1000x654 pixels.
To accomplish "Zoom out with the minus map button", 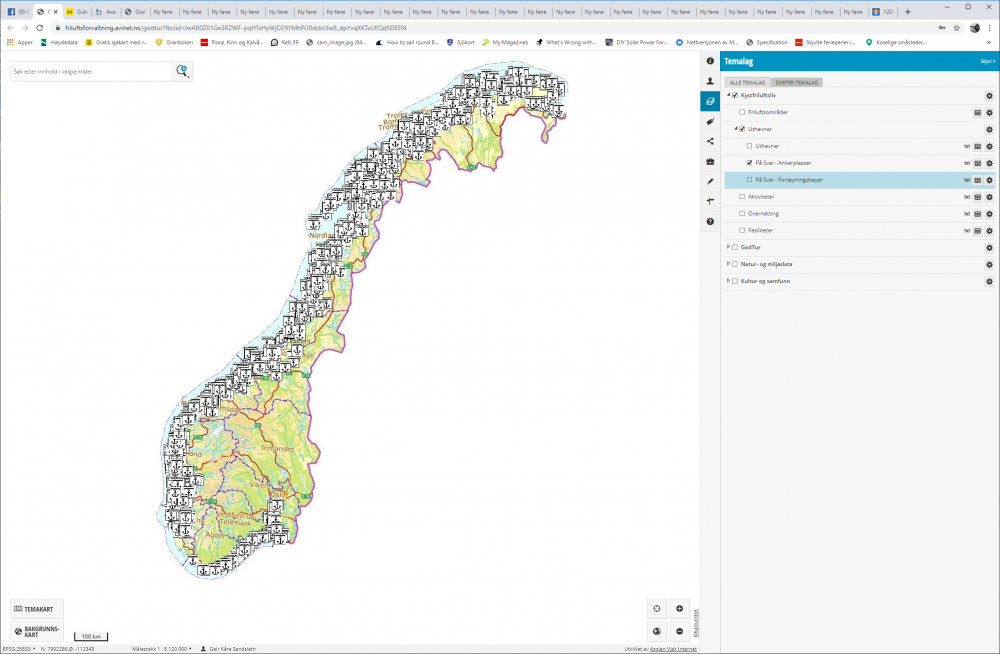I will point(679,631).
